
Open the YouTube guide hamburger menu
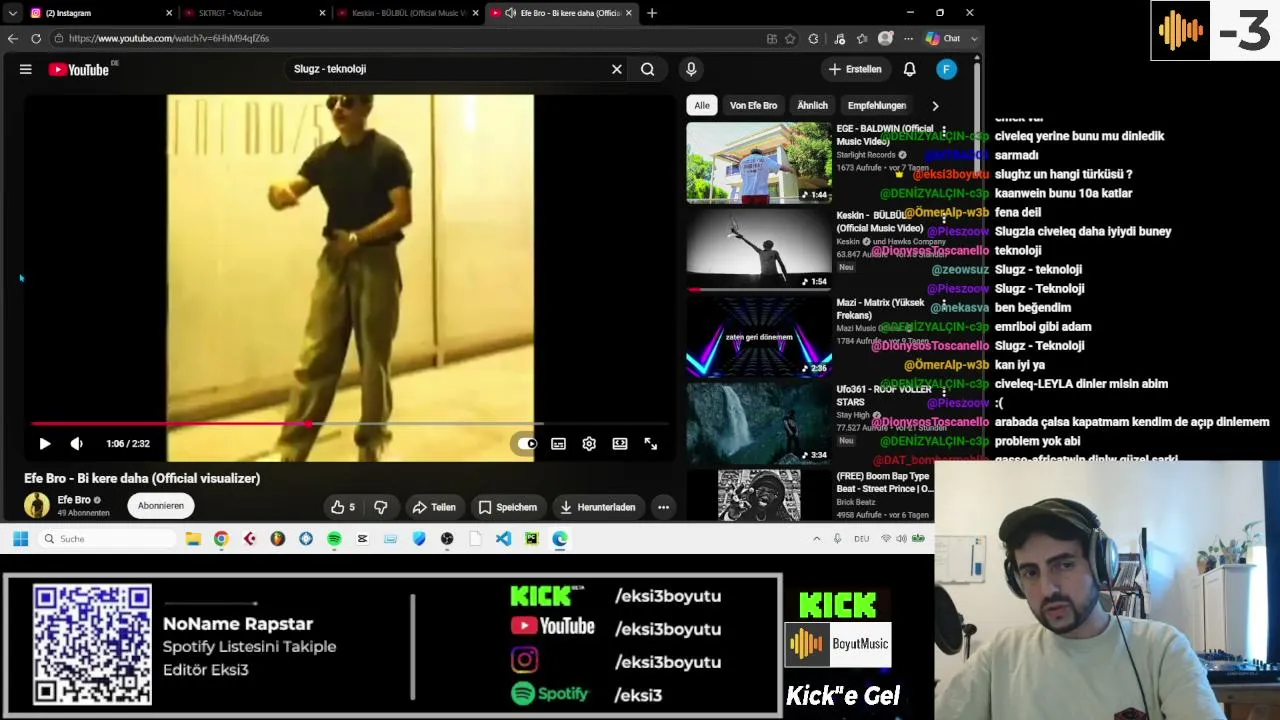26,69
